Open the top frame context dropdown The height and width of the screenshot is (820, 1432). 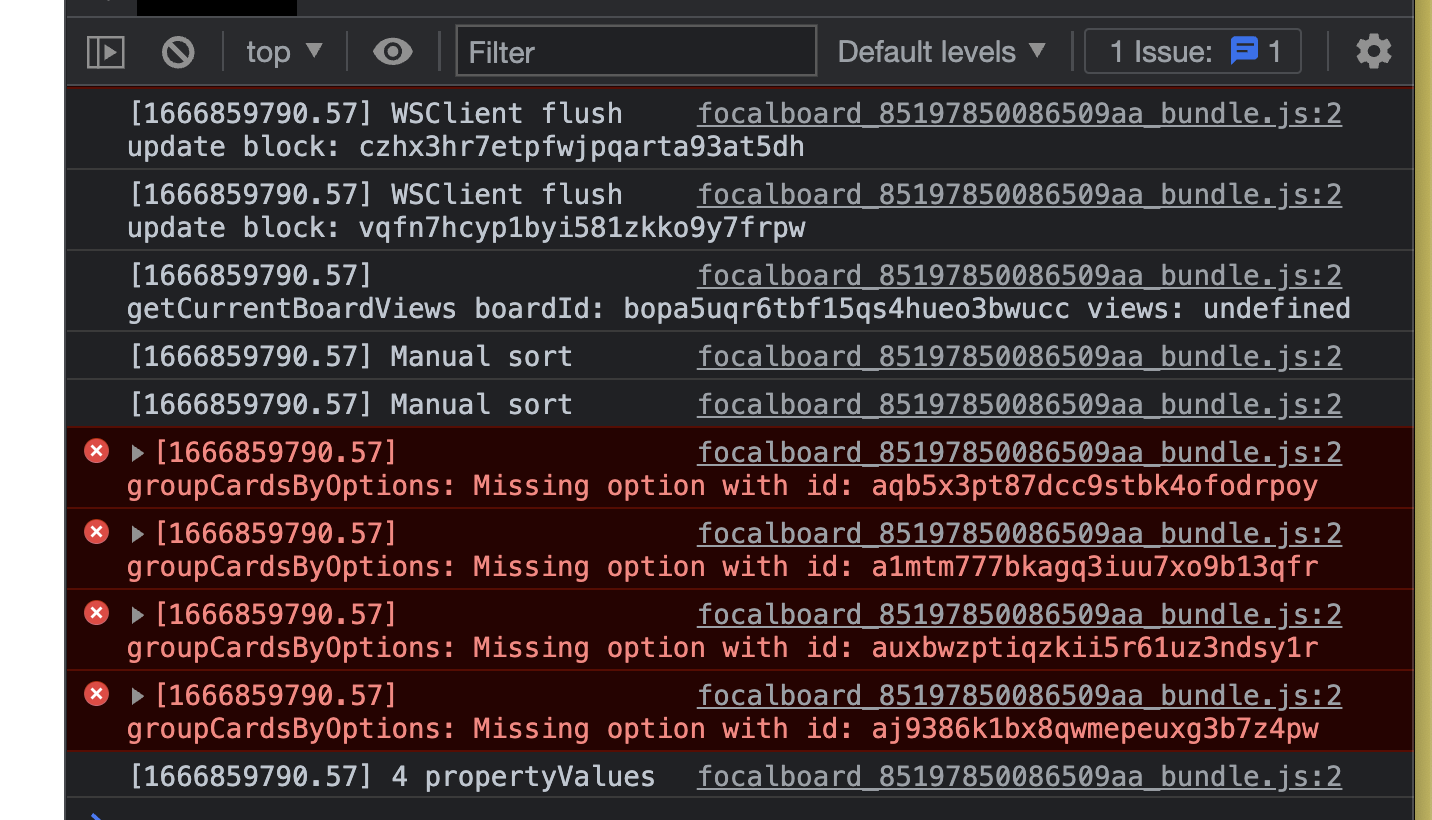284,51
